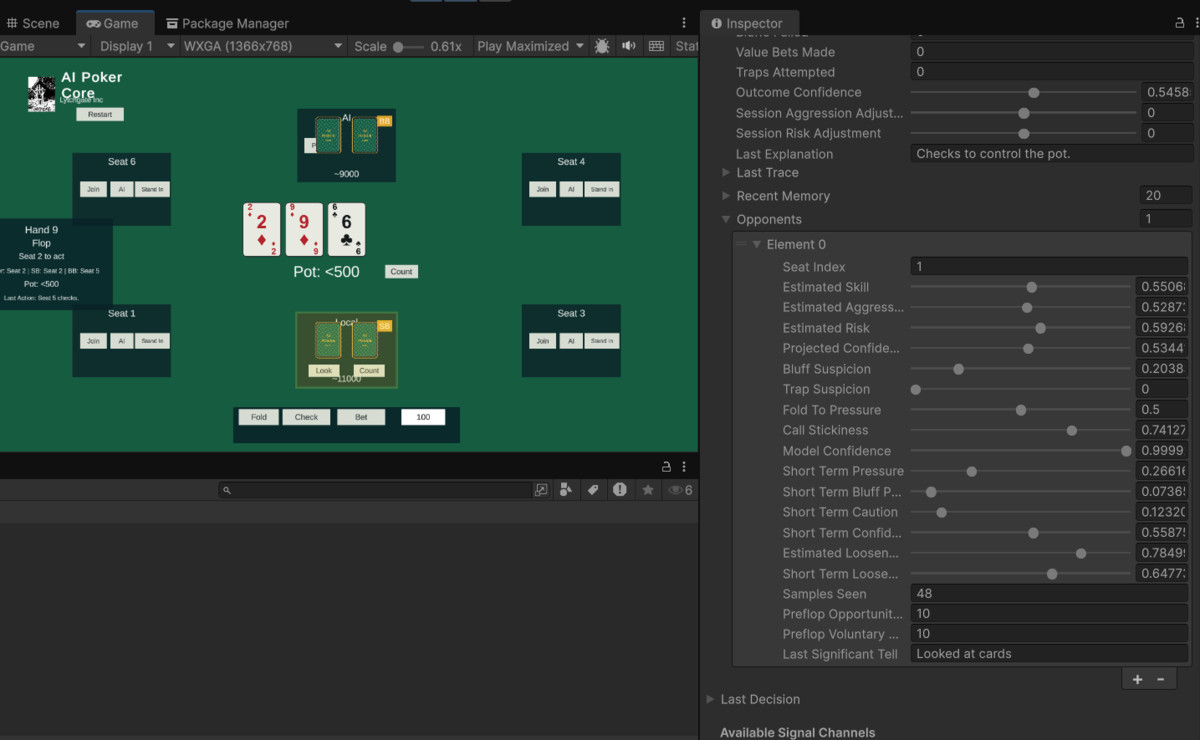Adjust the Outcome Confidence slider

click(1023, 92)
